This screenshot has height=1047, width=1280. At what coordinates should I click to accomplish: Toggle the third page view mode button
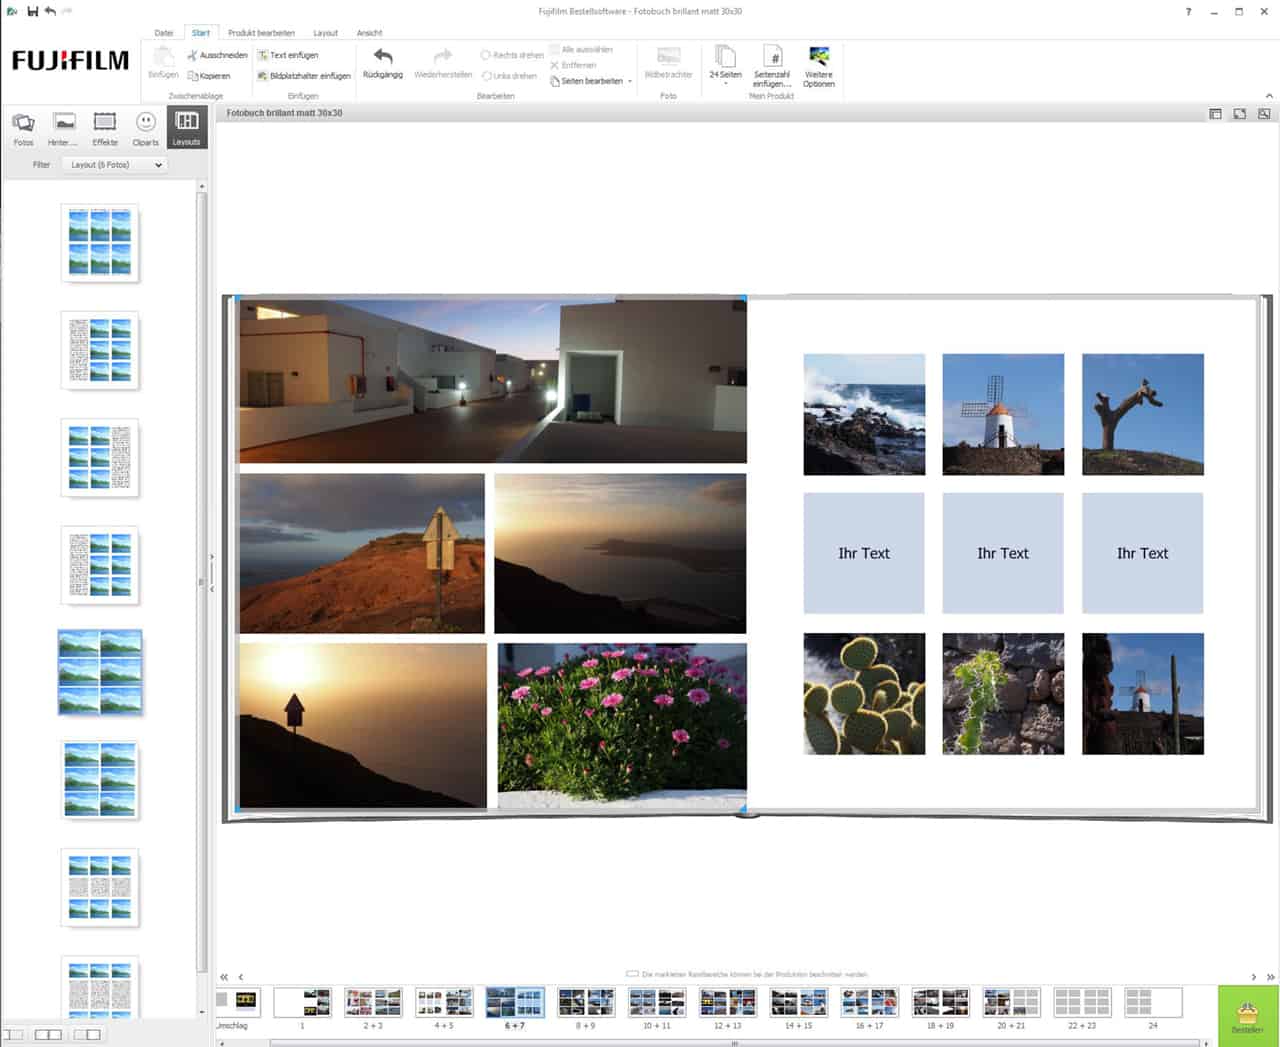[x=88, y=1034]
